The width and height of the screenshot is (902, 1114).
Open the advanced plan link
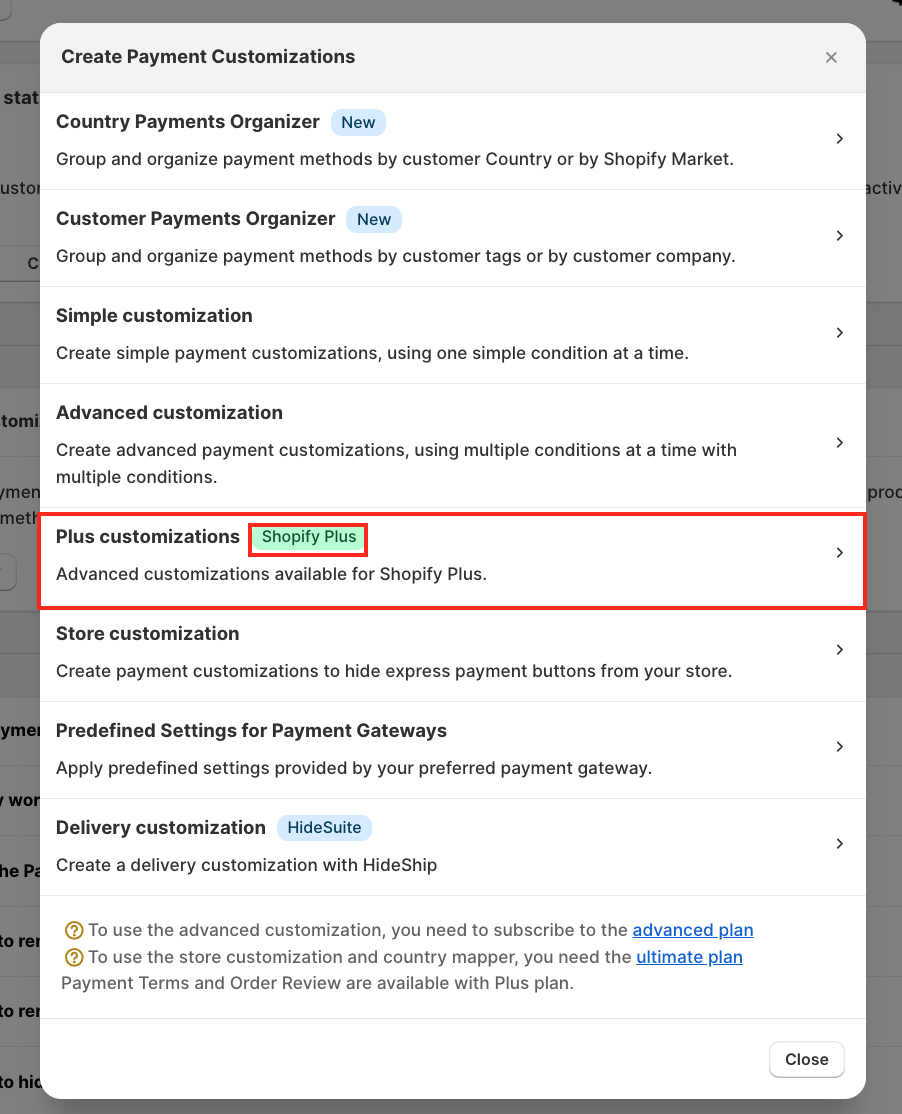(693, 930)
